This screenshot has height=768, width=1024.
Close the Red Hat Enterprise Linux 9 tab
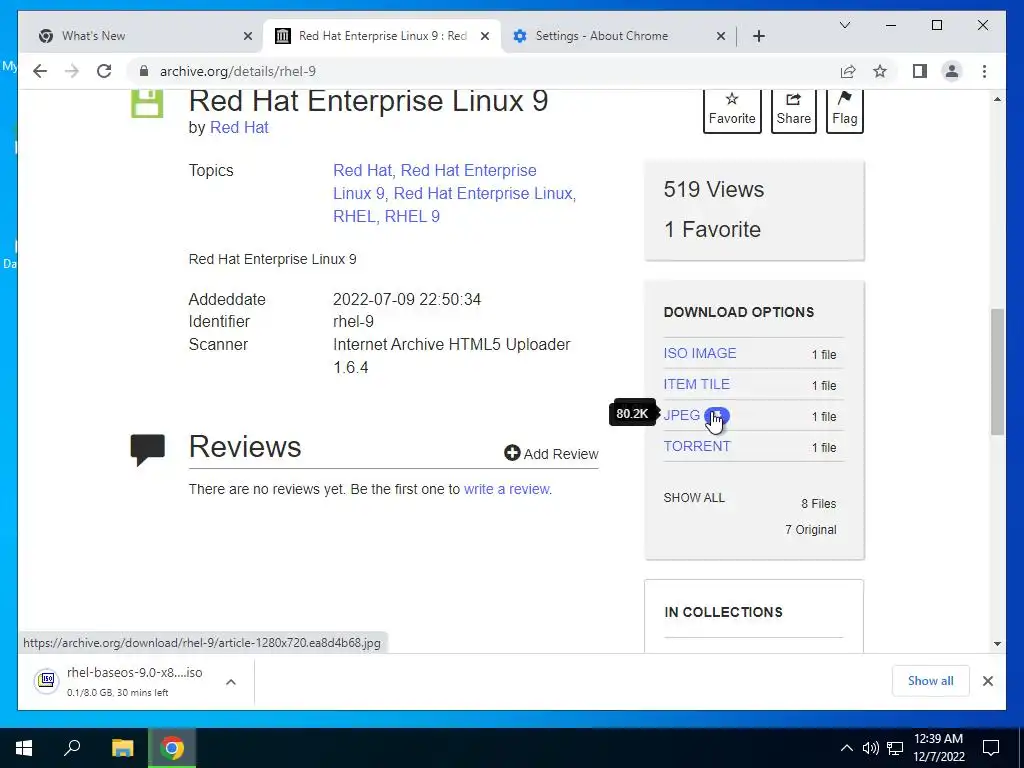485,36
